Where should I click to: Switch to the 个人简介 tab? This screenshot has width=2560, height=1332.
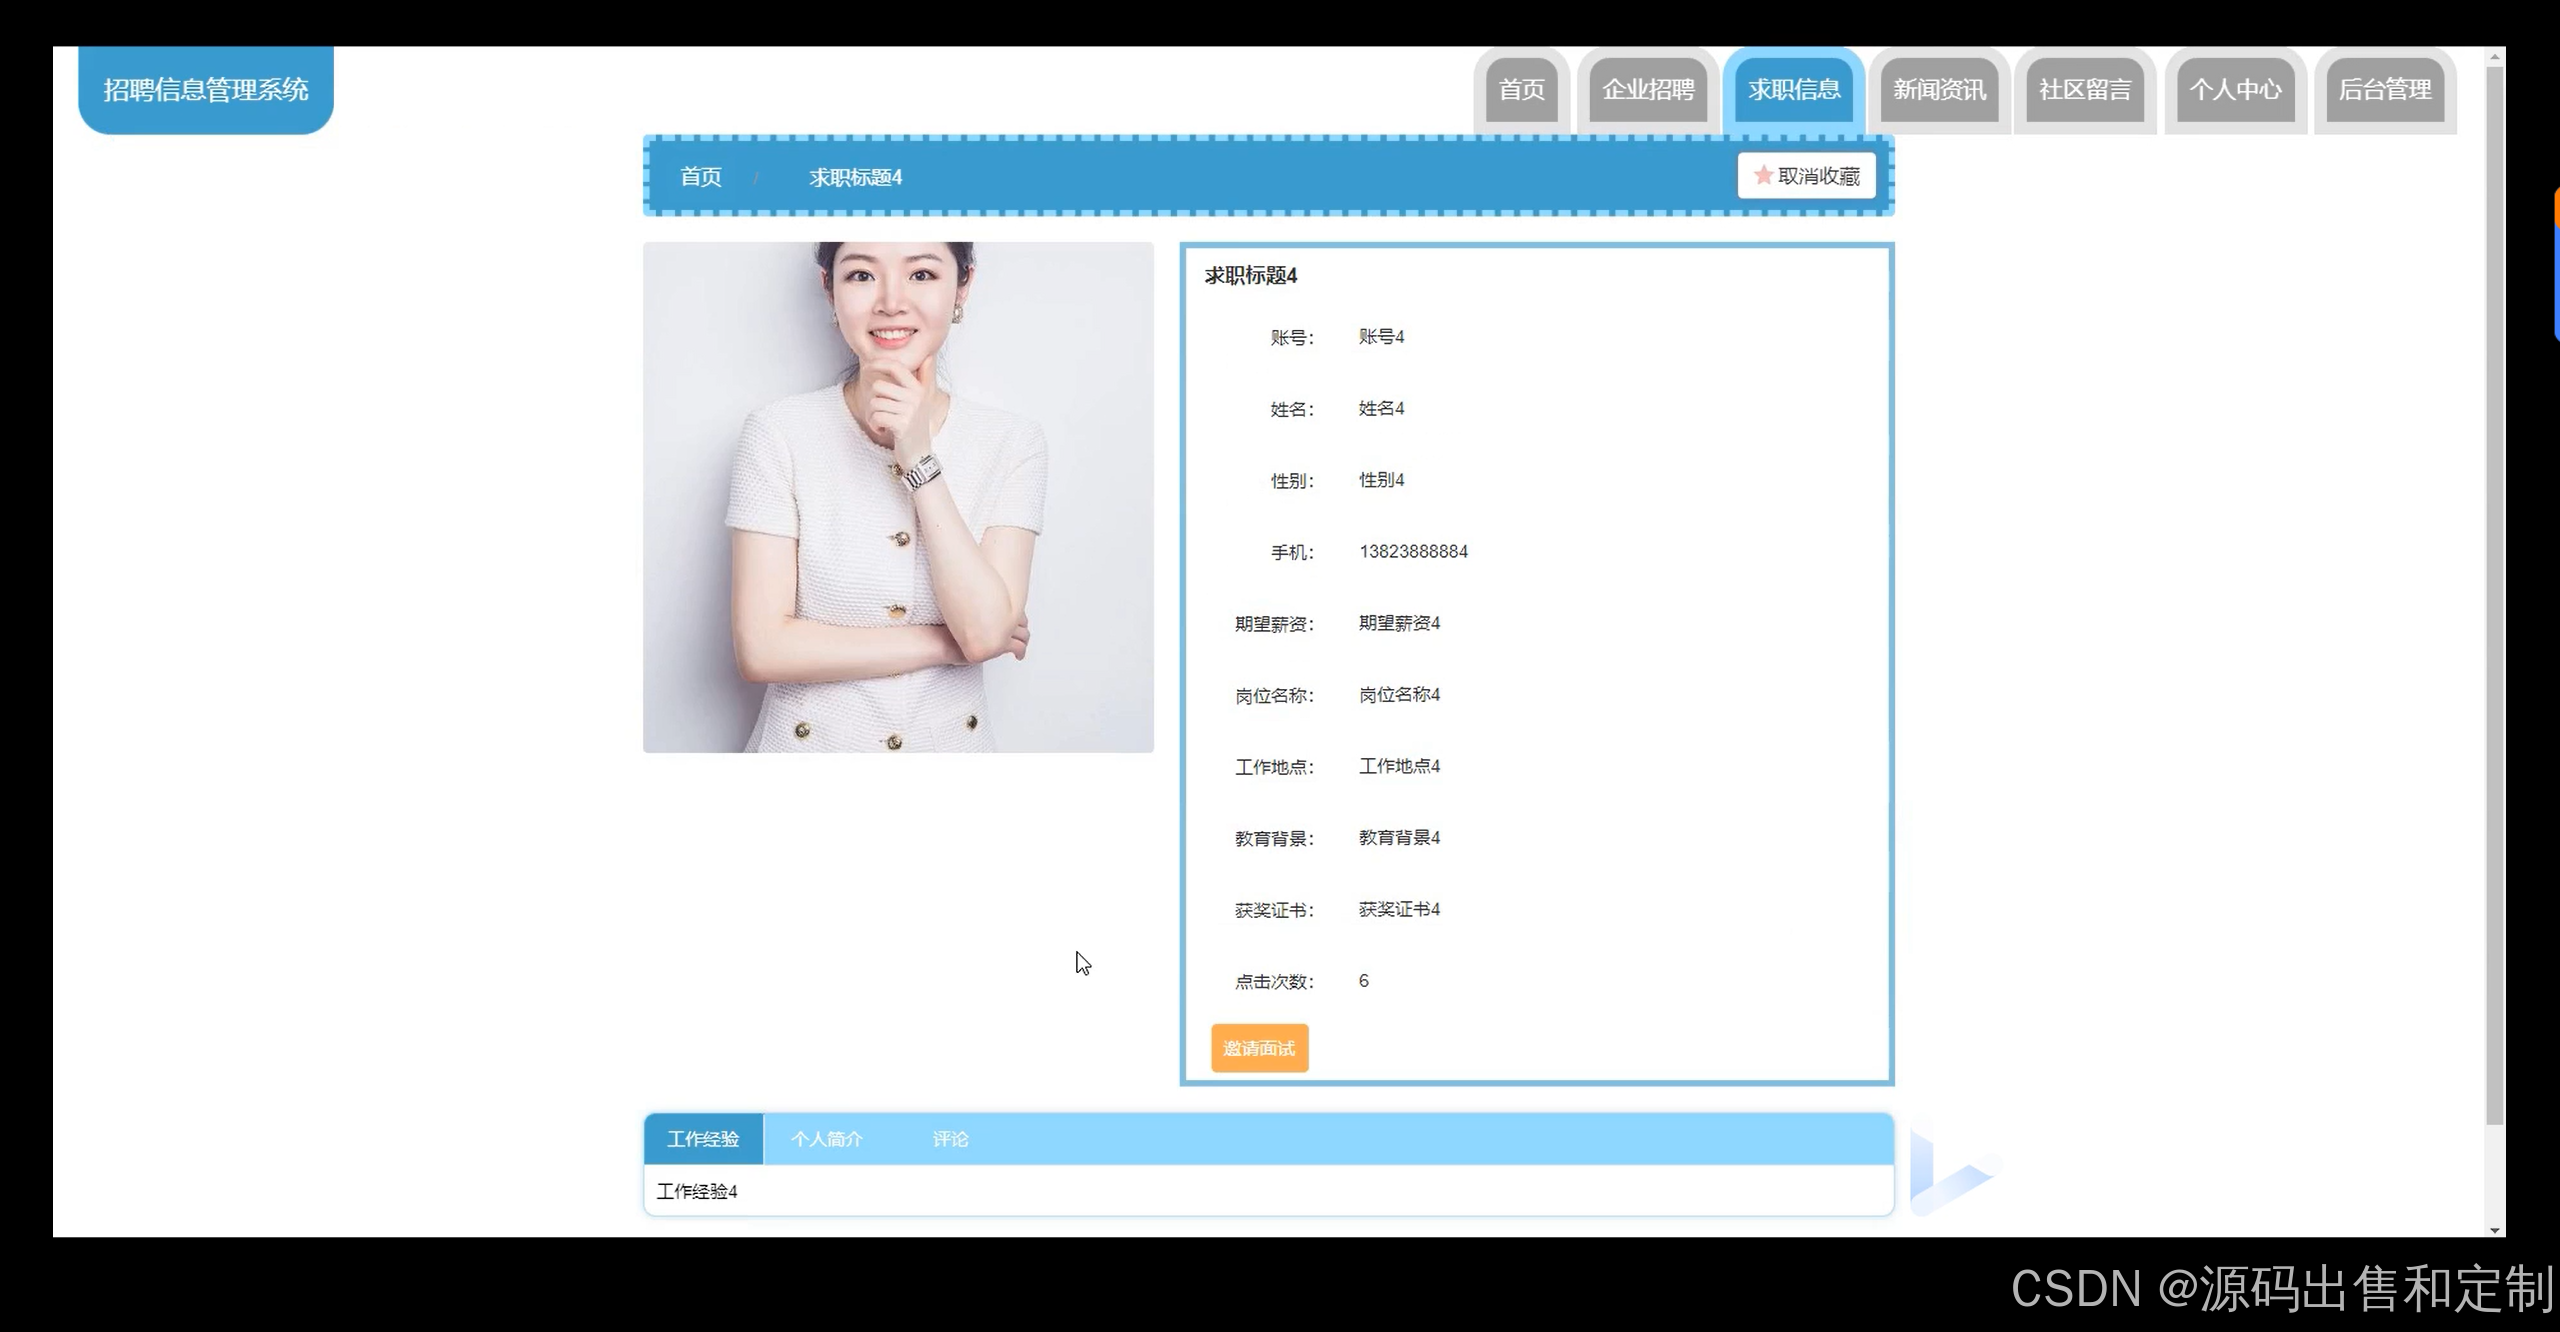pos(826,1139)
